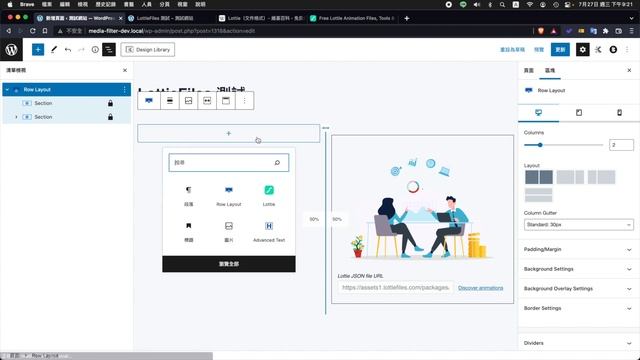The height and width of the screenshot is (360, 640).
Task: Switch to the block settings tab
Action: click(x=550, y=70)
